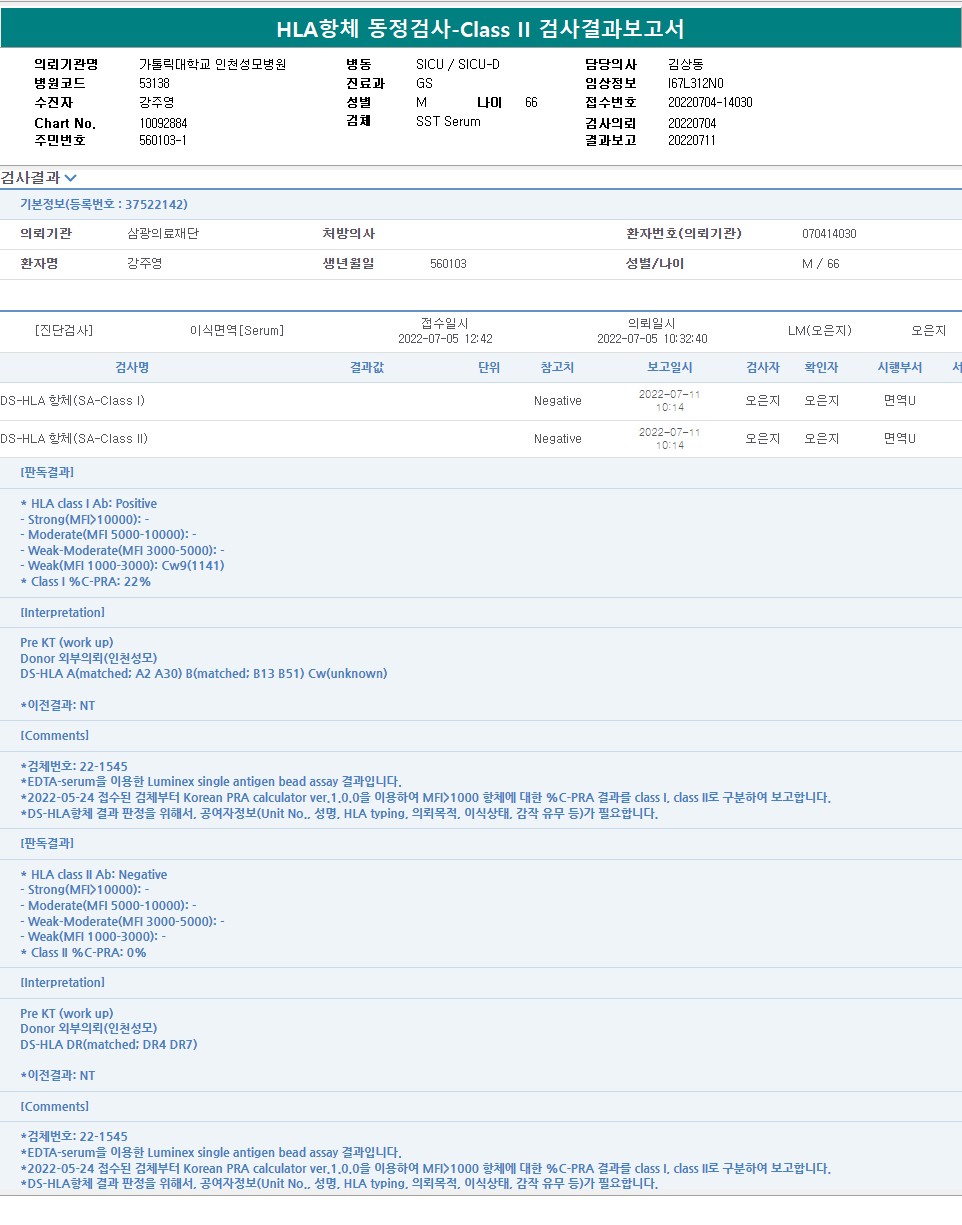Select '강주영' next to the 수진자 label

156,102
